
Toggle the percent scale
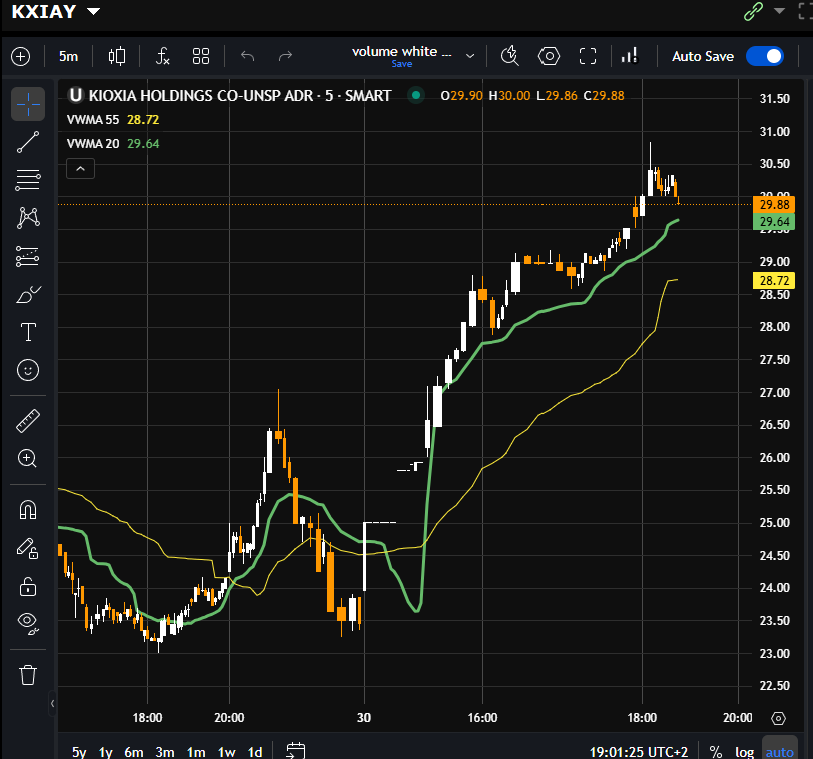[x=716, y=752]
